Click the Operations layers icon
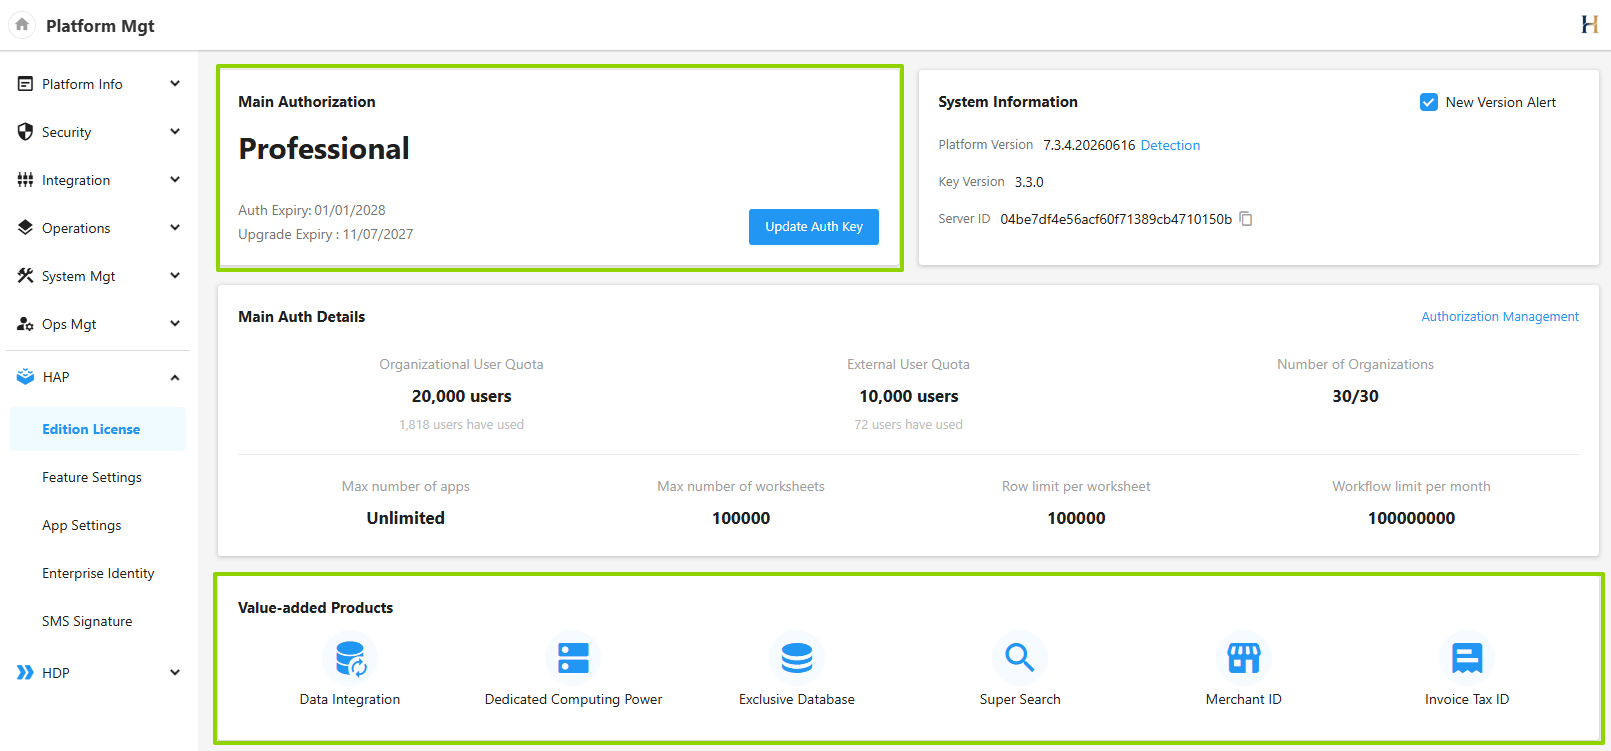This screenshot has width=1611, height=751. 25,228
